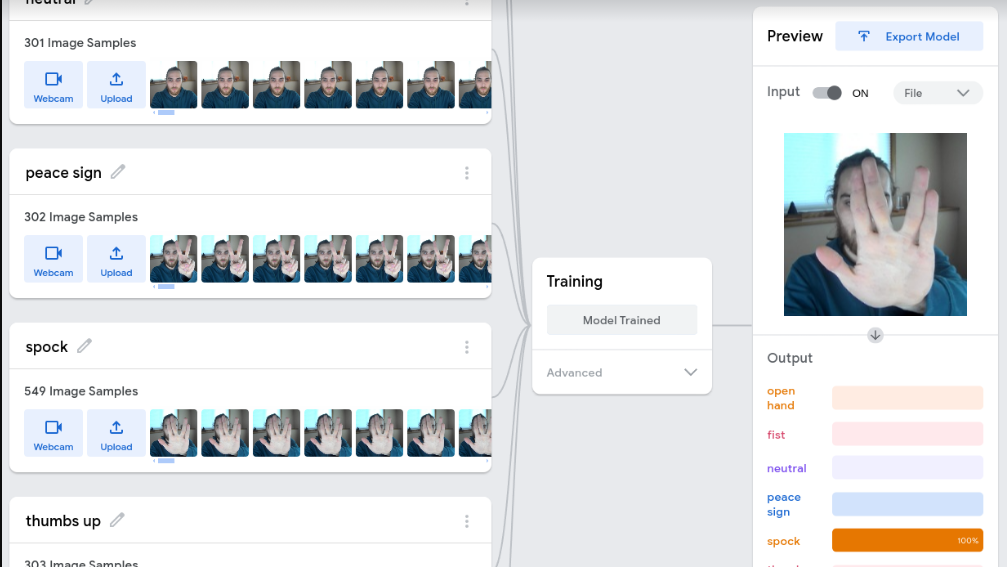1007x567 pixels.
Task: Click the Webcam button in neutral class
Action: pyautogui.click(x=53, y=85)
